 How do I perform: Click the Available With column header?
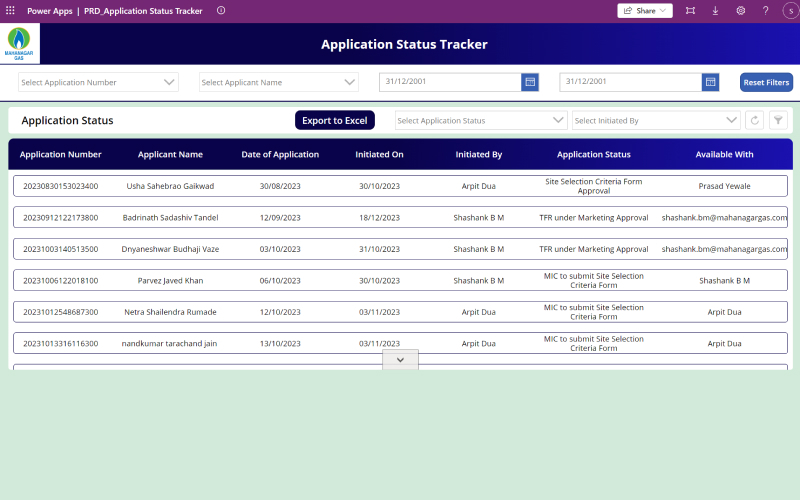[x=724, y=155]
